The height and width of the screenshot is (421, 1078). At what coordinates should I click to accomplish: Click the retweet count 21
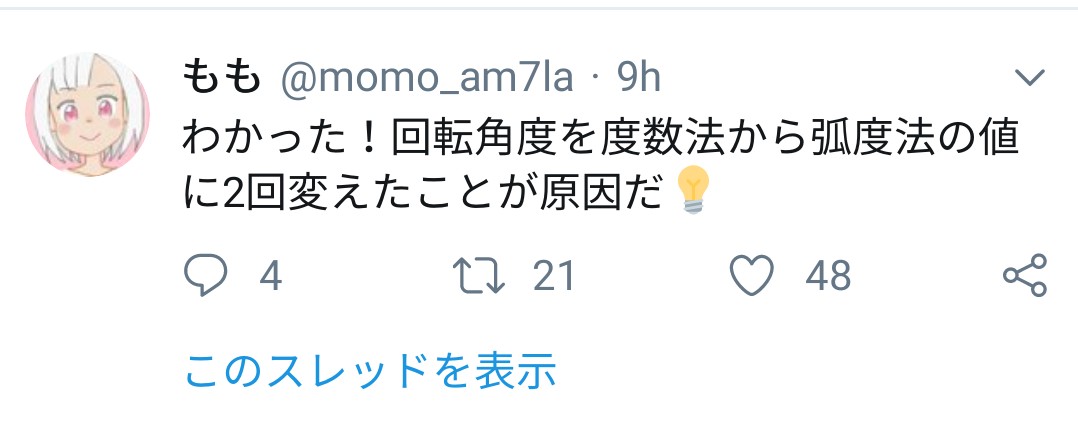(x=554, y=276)
